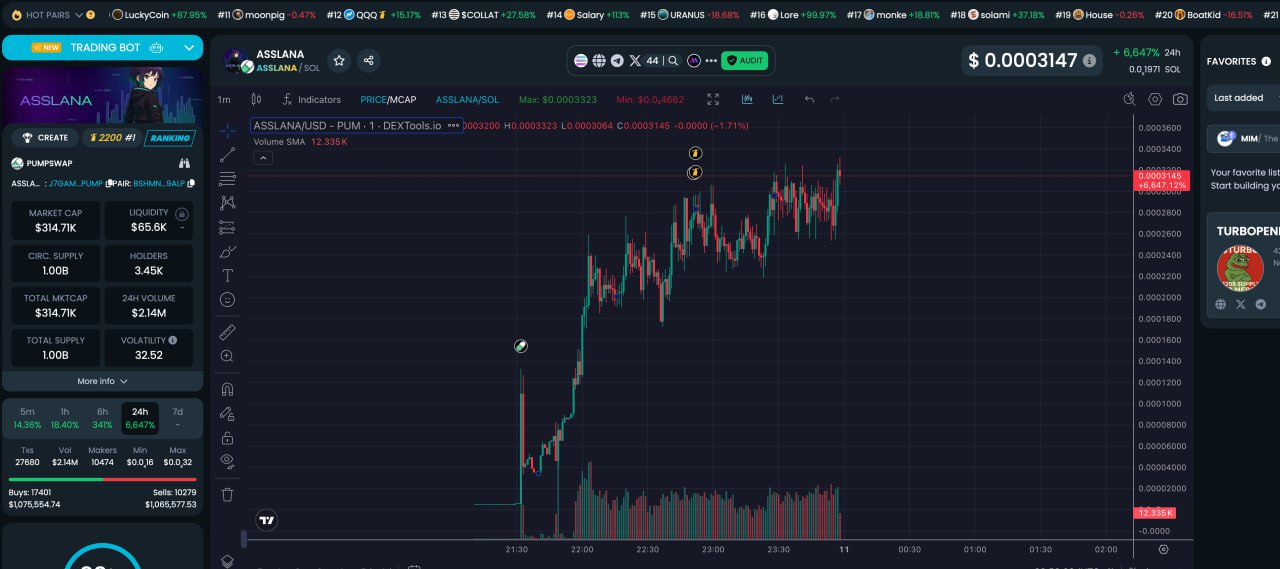
Task: Select the trend line drawing tool
Action: (227, 154)
